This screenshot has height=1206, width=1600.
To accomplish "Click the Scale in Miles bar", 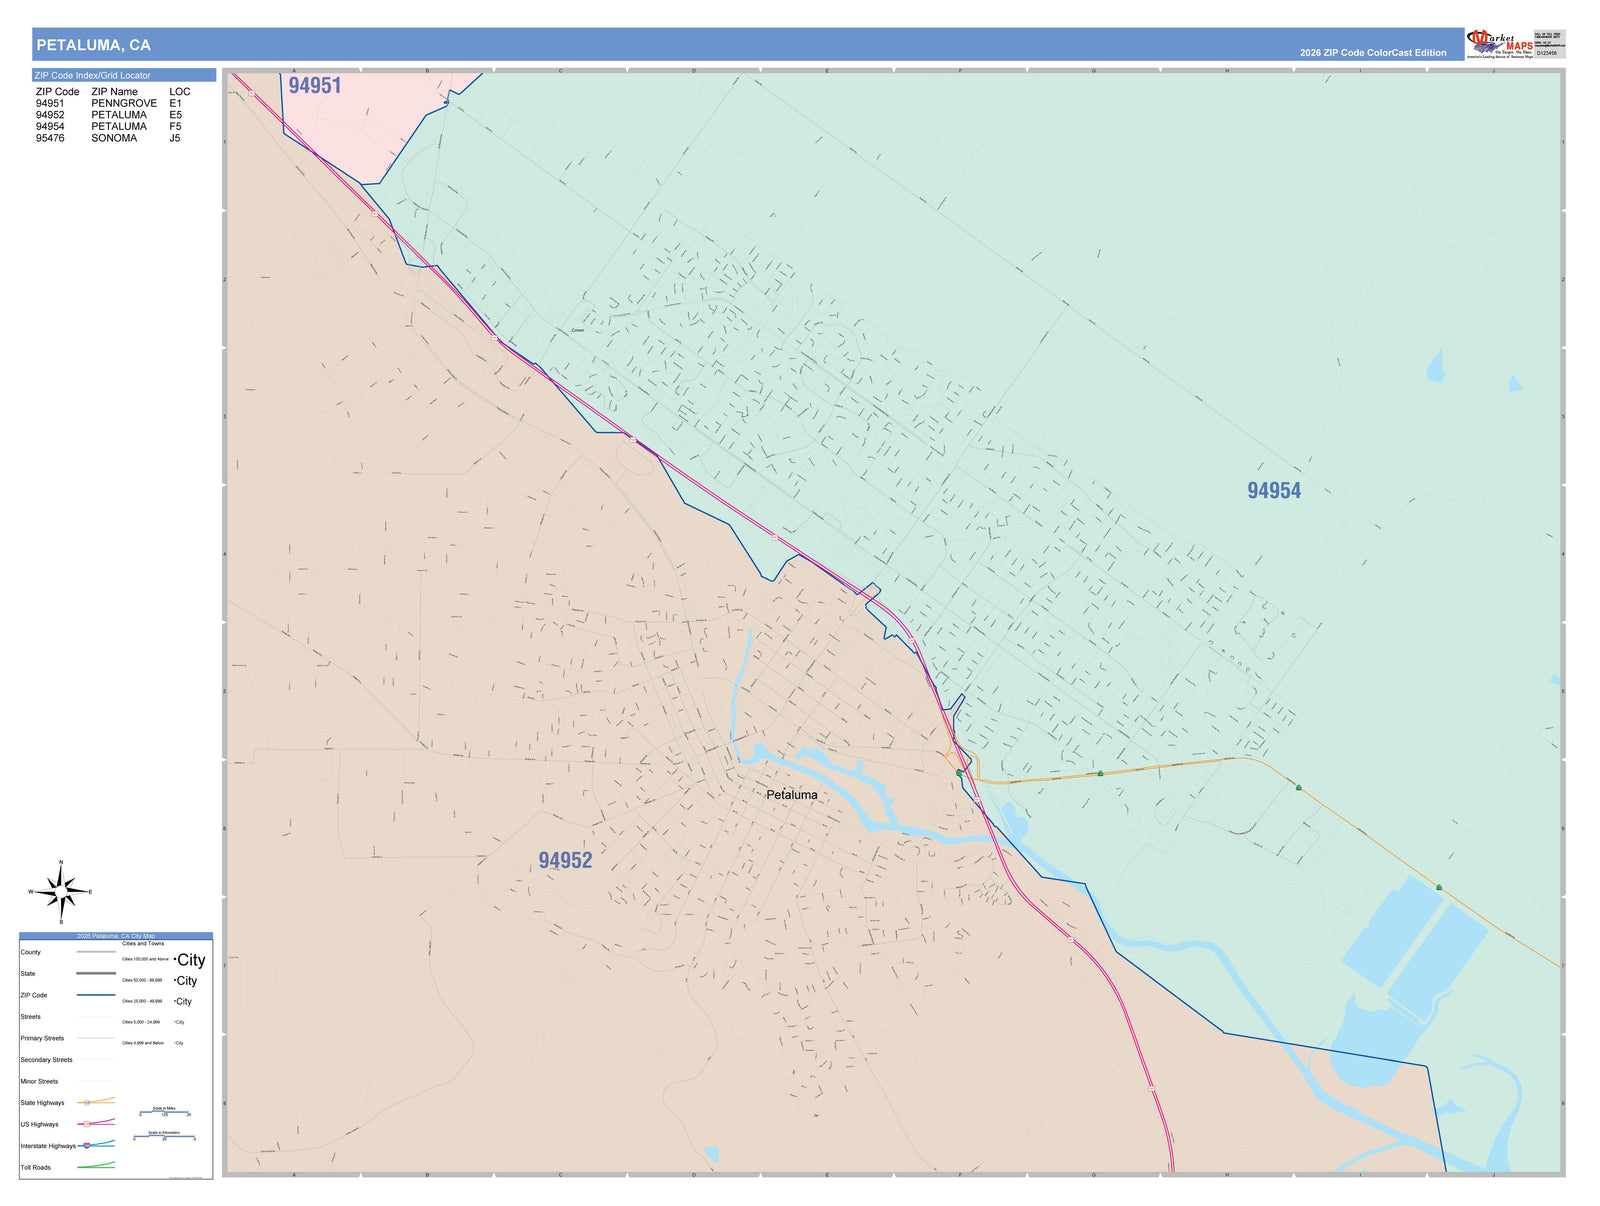I will point(164,1112).
